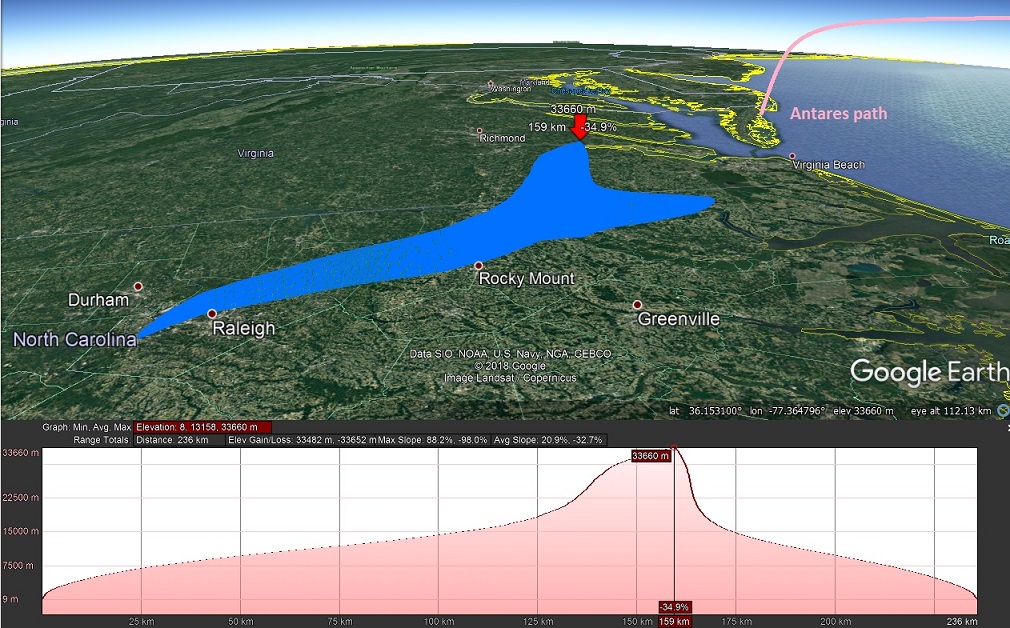Screen dimensions: 1010x628
Task: Click the Elev Gain/Loss statistic
Action: pyautogui.click(x=302, y=440)
